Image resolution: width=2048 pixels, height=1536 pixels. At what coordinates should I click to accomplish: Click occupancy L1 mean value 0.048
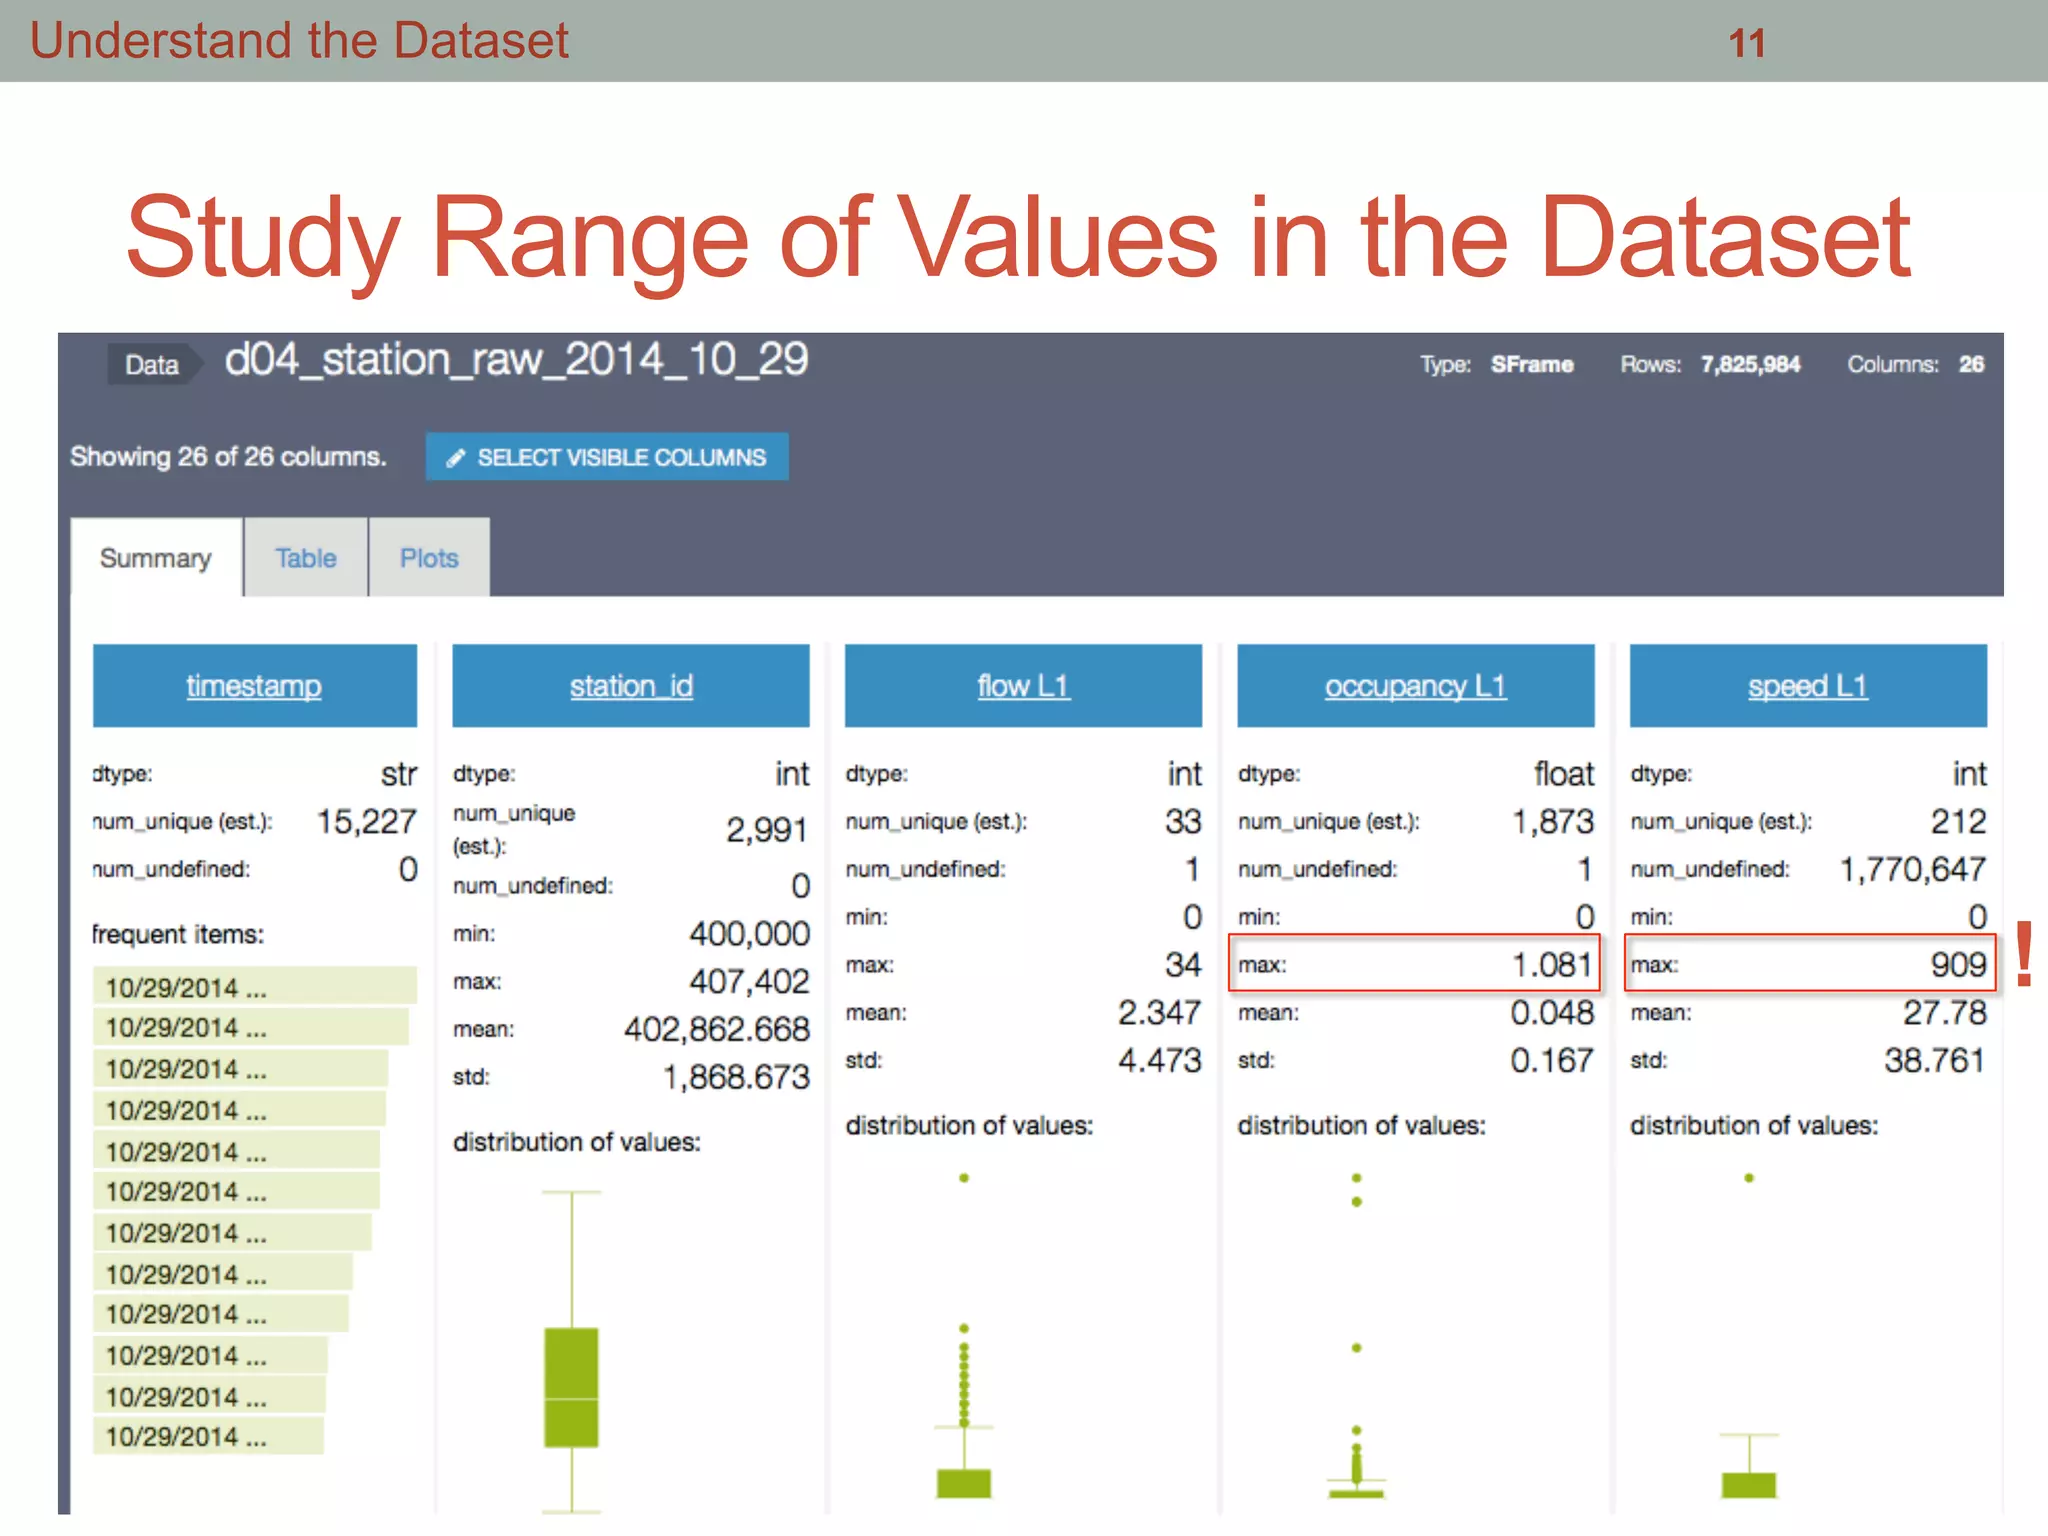click(1552, 1013)
